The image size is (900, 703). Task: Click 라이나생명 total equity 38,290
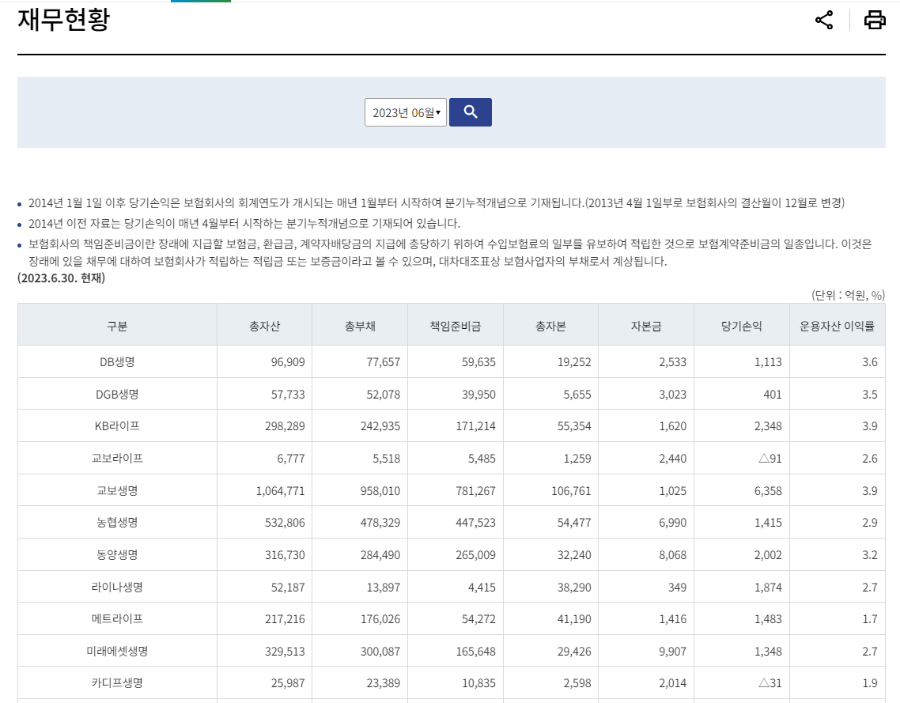tap(574, 587)
